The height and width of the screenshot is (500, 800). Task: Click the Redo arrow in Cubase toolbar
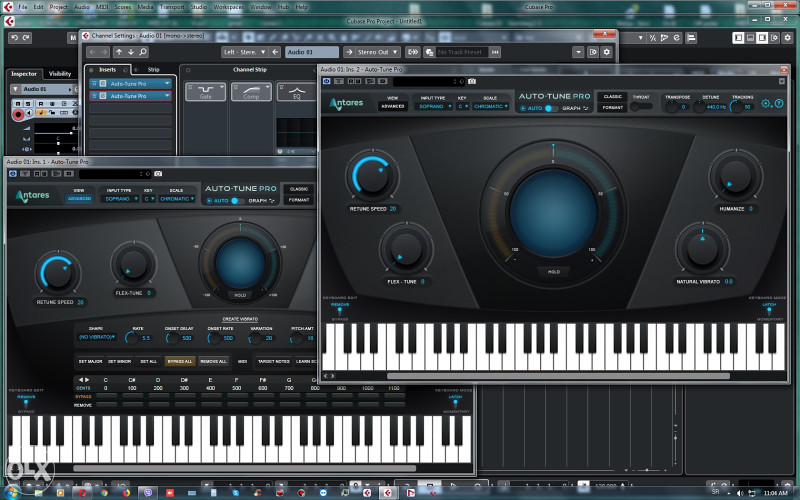26,38
